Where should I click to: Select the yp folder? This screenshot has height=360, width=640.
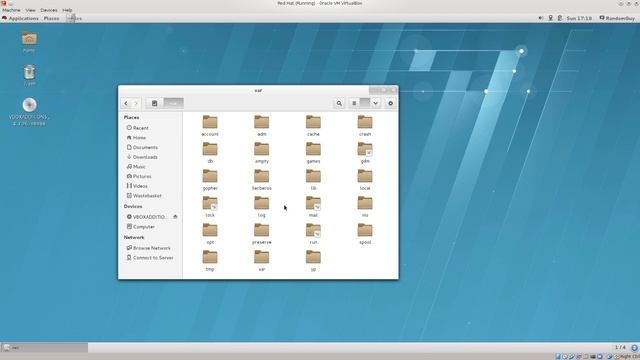(313, 261)
